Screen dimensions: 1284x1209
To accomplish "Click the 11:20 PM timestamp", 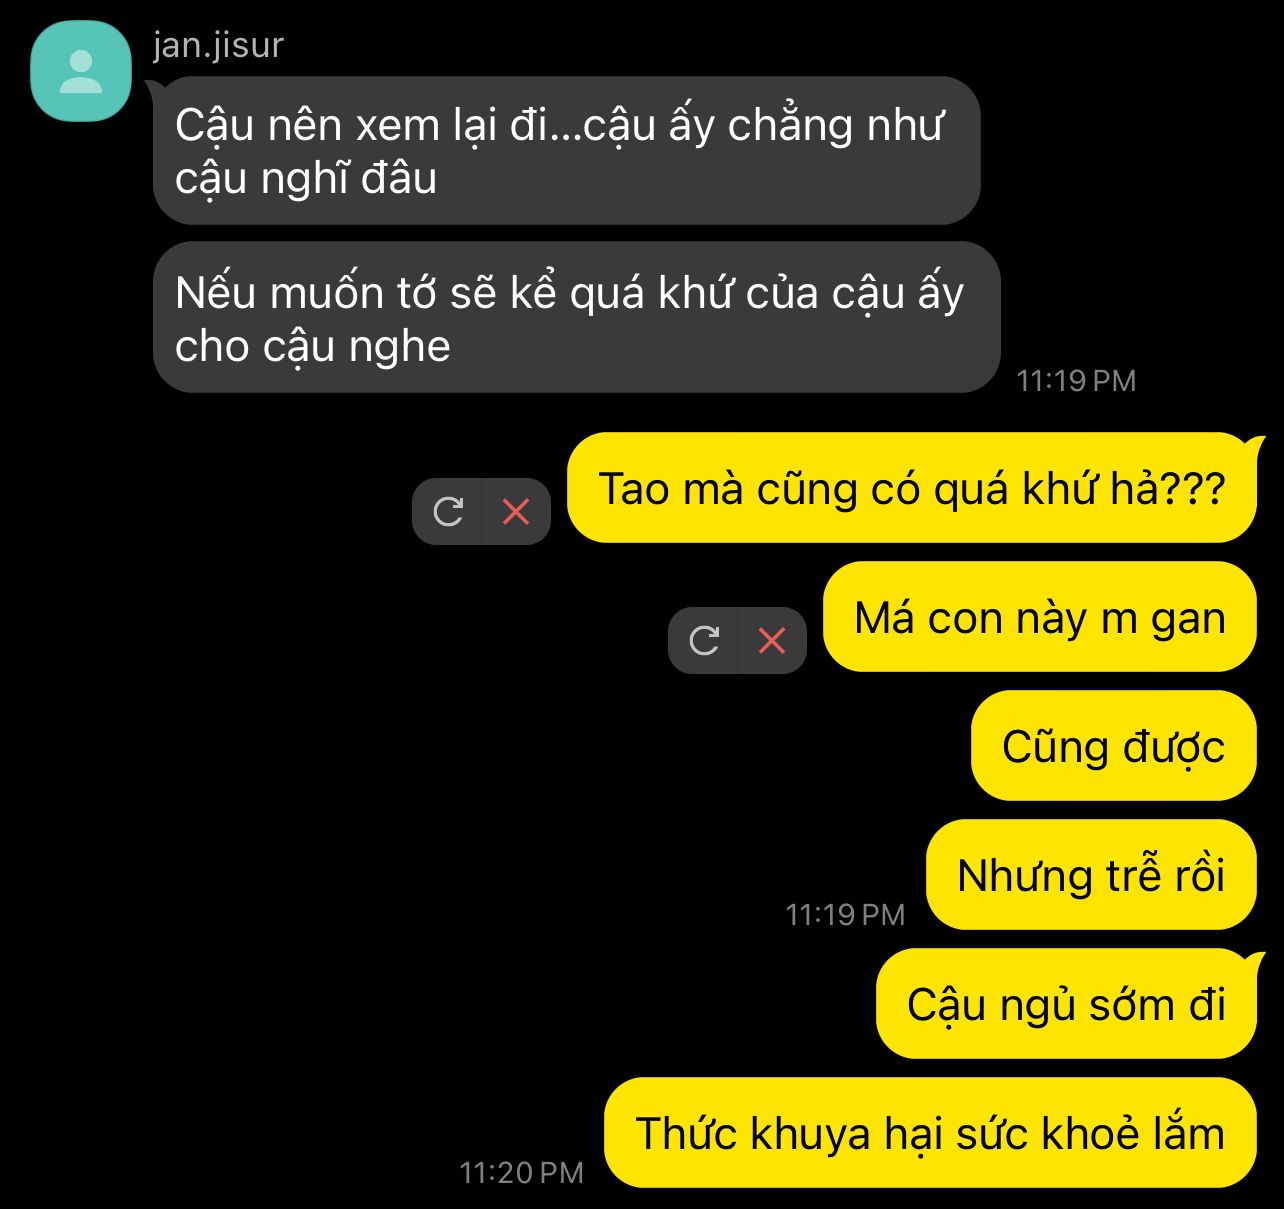I will pos(521,1173).
